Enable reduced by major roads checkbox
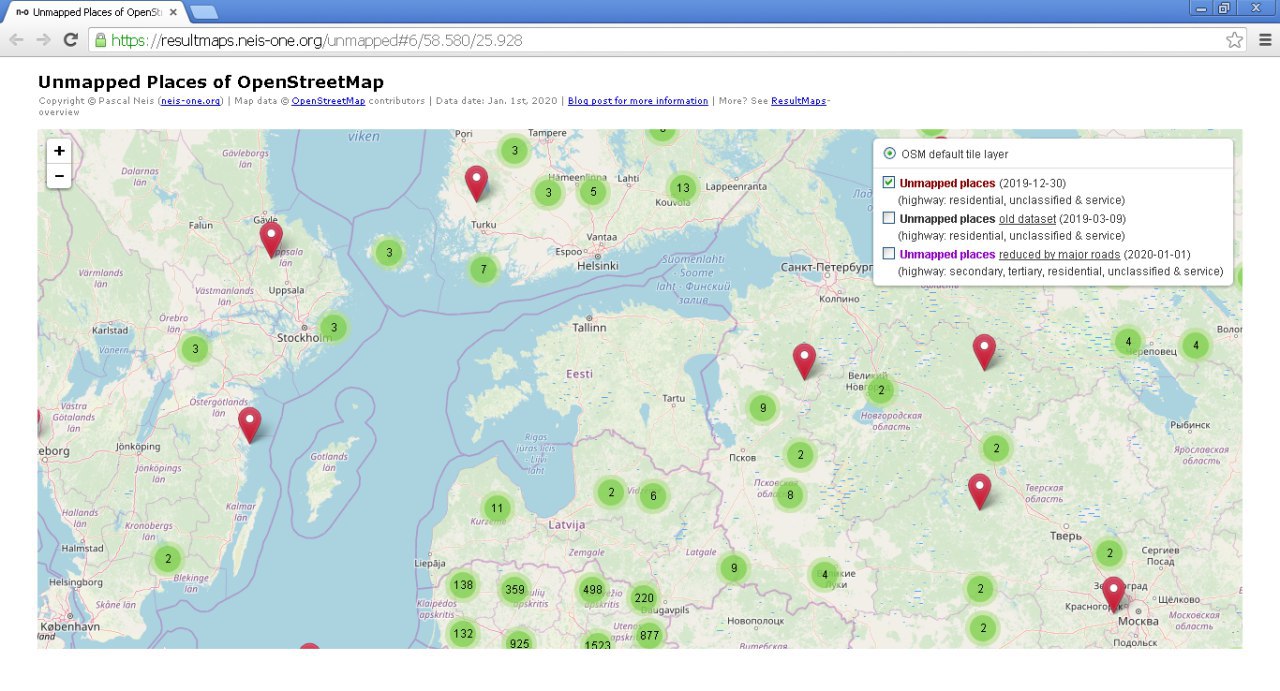Image resolution: width=1280 pixels, height=691 pixels. tap(889, 254)
